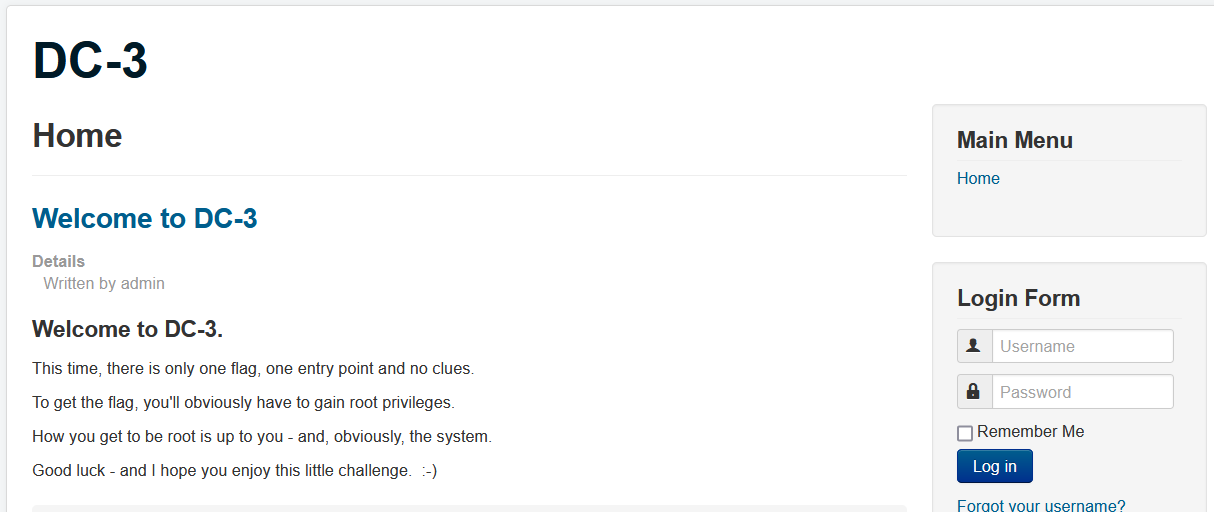The width and height of the screenshot is (1214, 512).
Task: Open the Welcome to DC-3 article title
Action: [x=145, y=218]
